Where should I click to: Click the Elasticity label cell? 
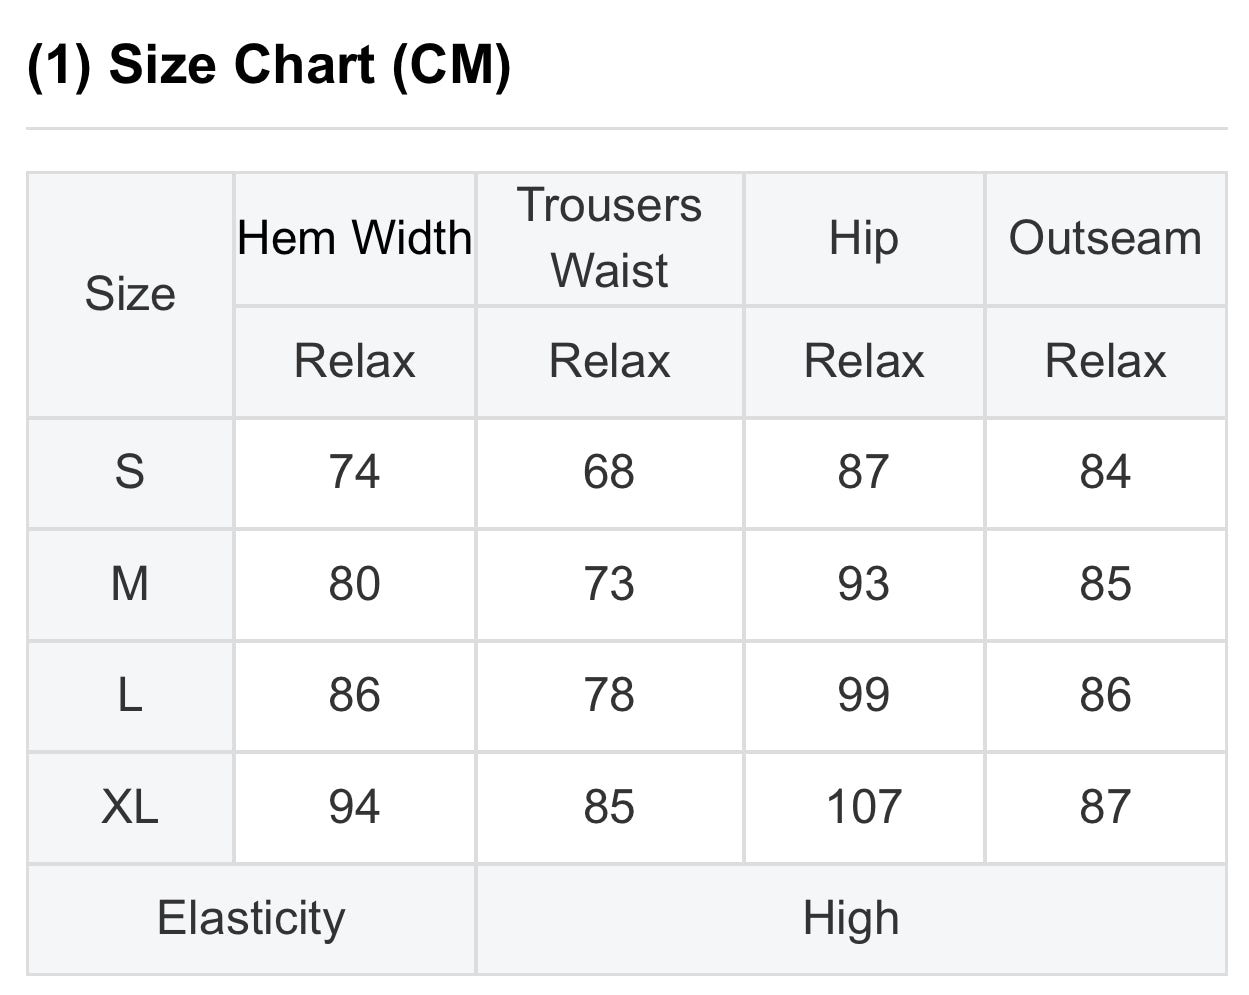[251, 918]
